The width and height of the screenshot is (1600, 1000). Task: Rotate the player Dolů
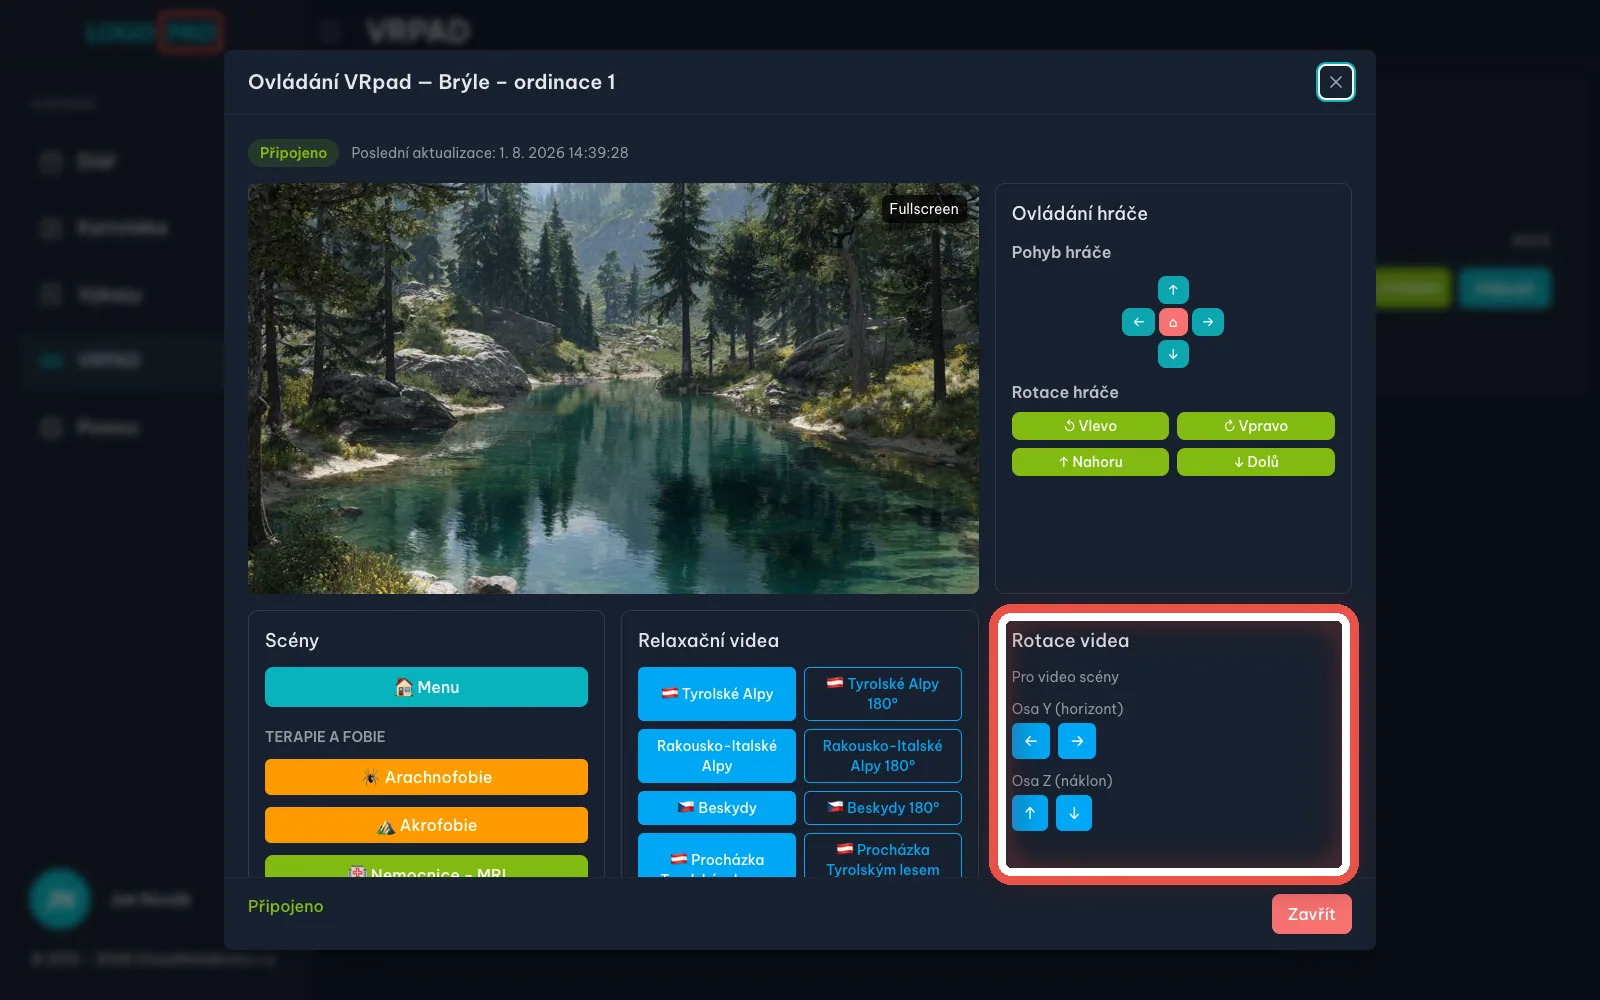(1256, 462)
